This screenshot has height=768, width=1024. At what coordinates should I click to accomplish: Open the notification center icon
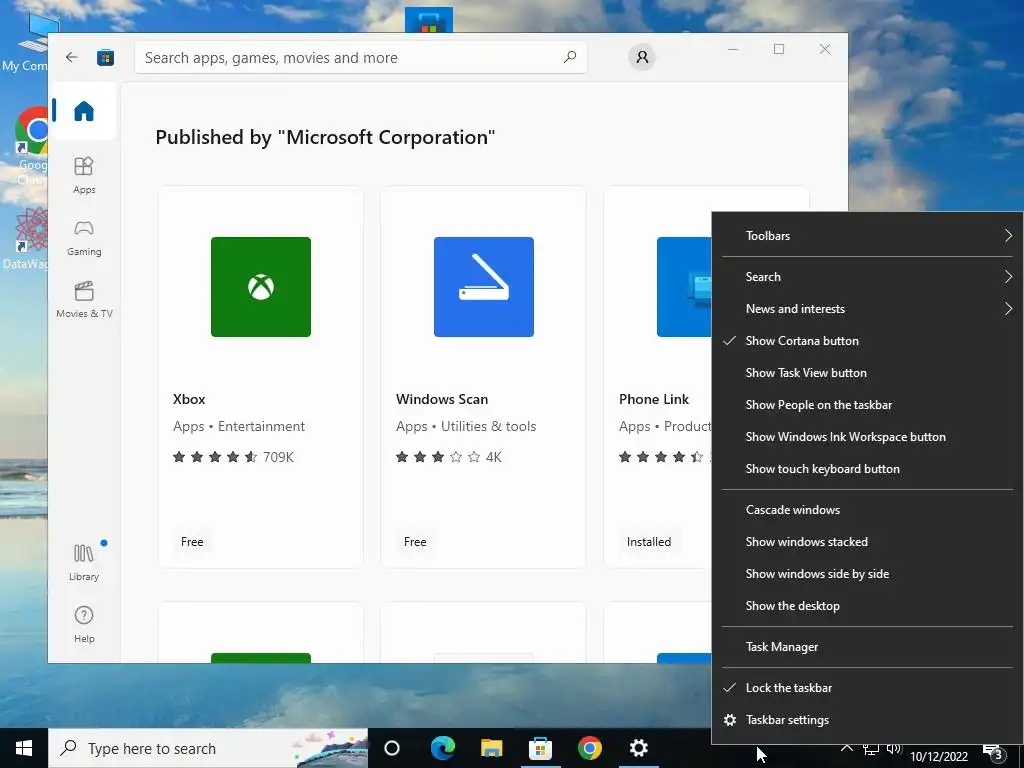[993, 752]
